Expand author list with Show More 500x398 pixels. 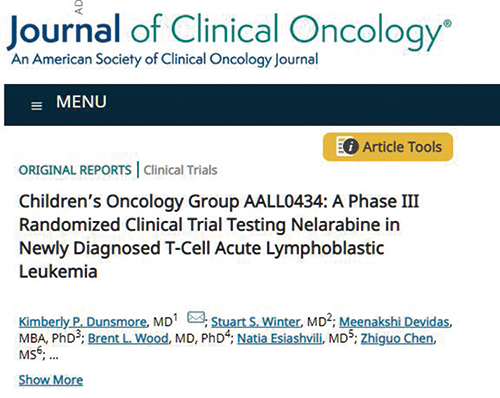(51, 380)
